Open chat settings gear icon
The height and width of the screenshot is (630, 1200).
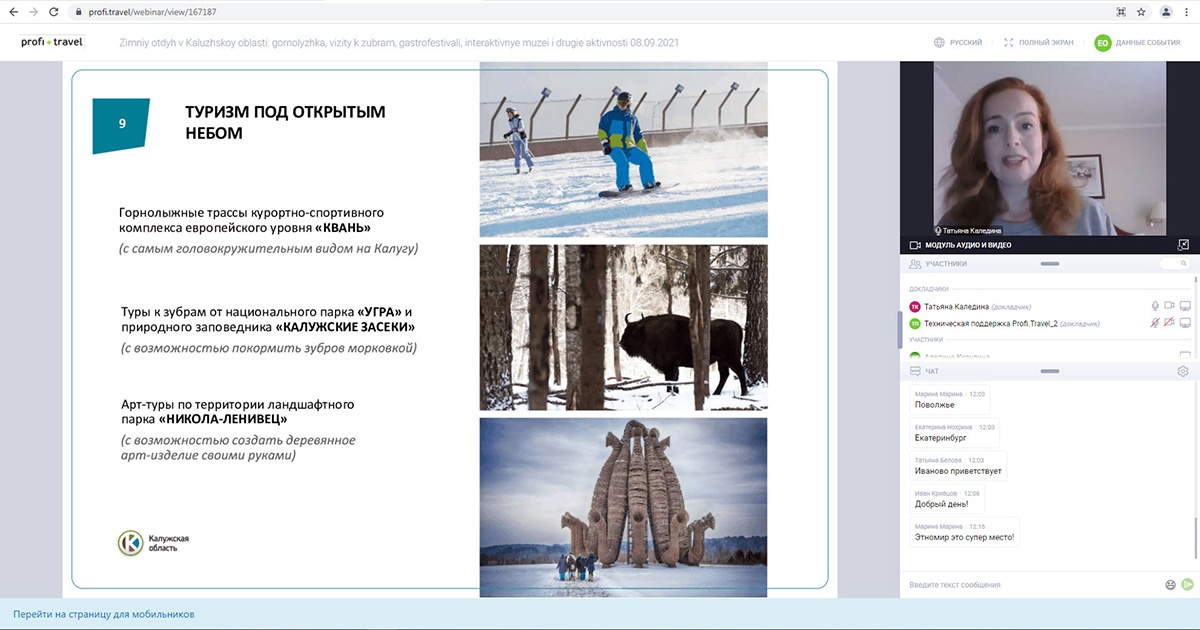point(1183,371)
